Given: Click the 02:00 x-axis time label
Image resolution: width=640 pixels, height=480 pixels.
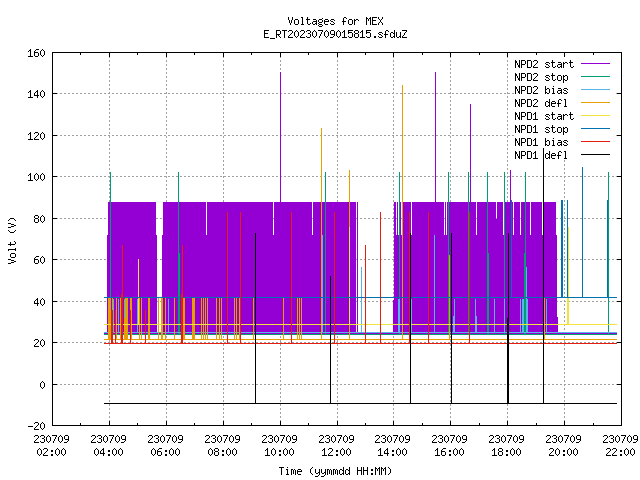Looking at the screenshot, I should pos(51,452).
